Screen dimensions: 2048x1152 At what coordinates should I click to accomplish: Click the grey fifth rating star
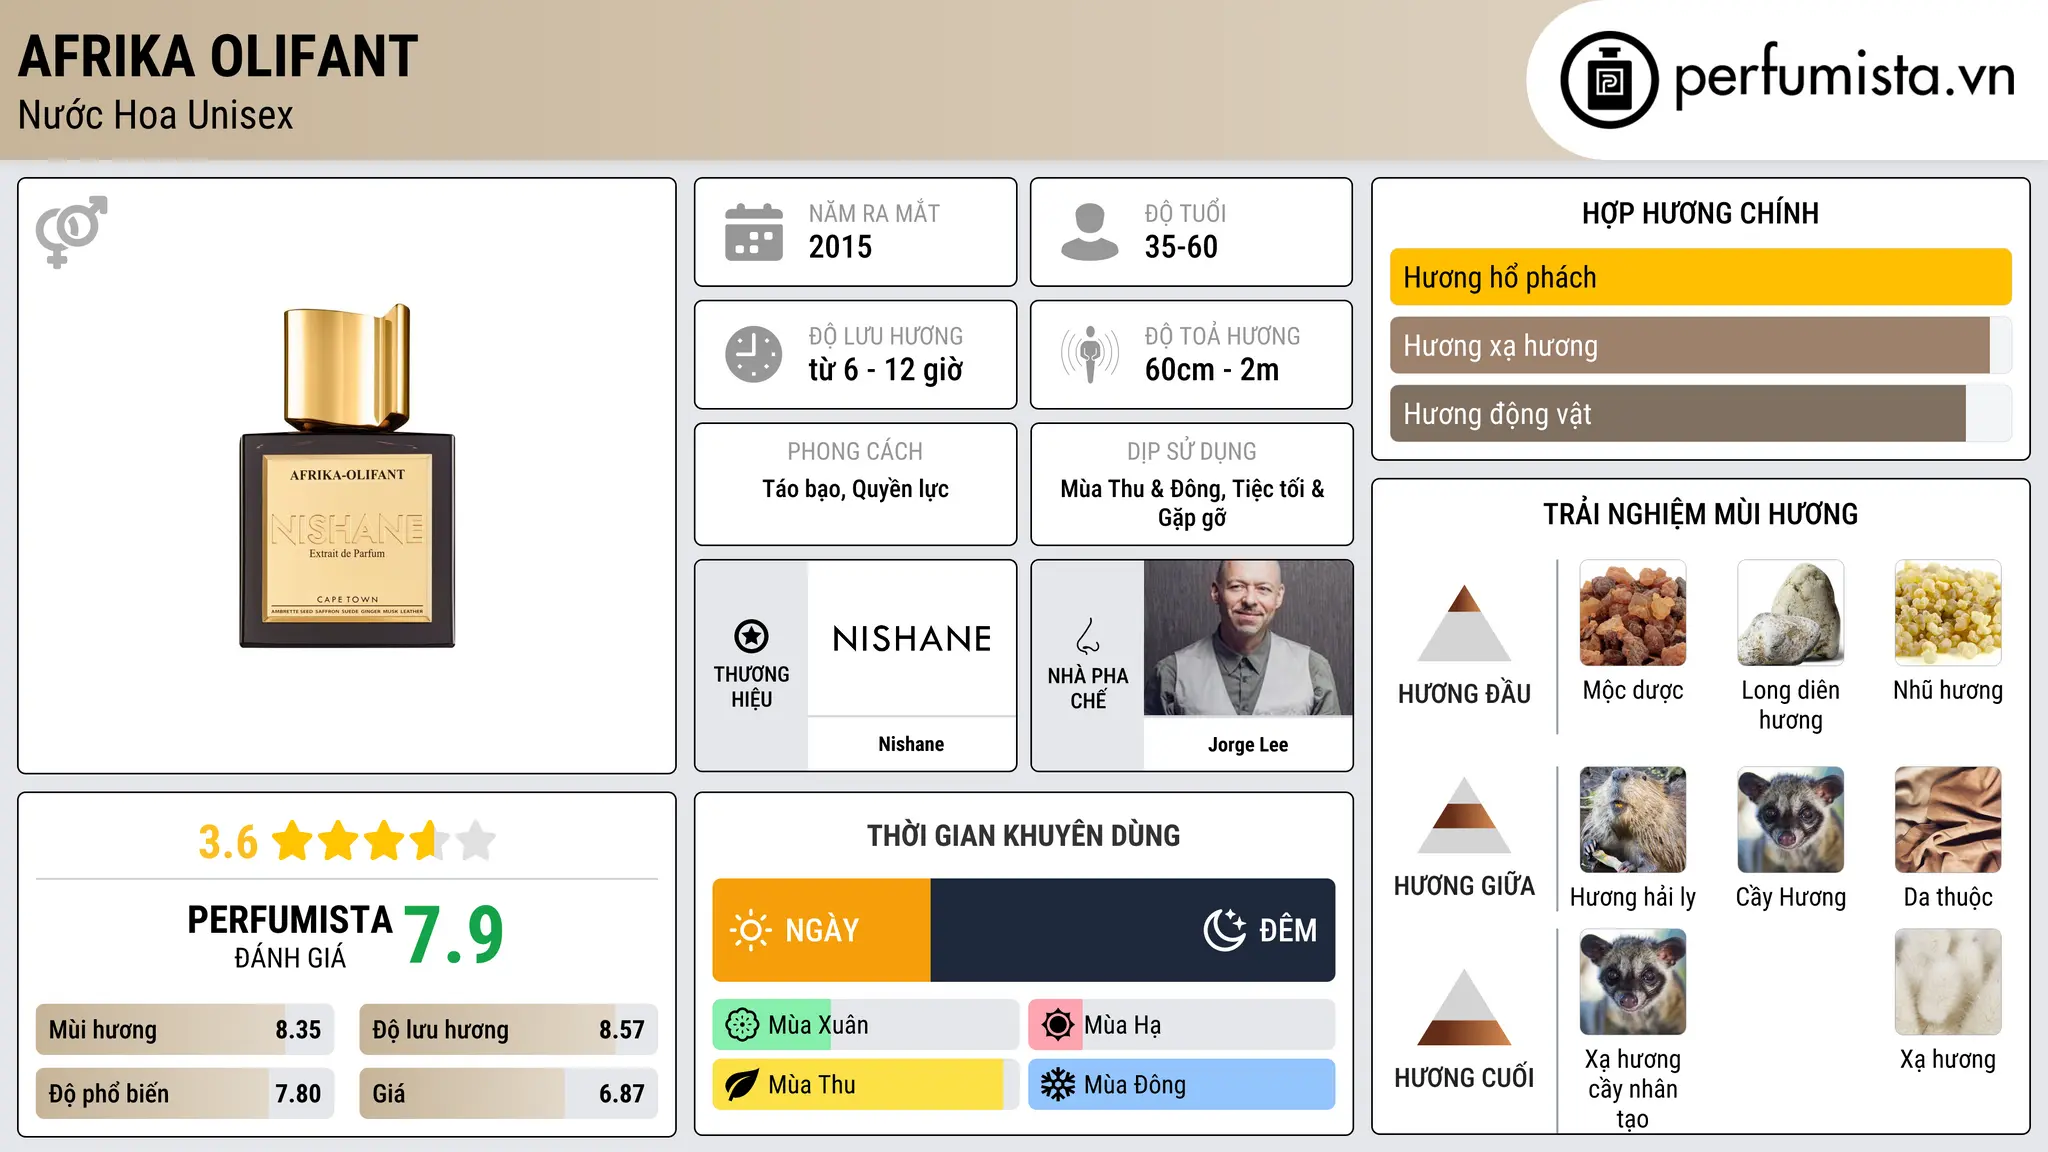pyautogui.click(x=476, y=840)
